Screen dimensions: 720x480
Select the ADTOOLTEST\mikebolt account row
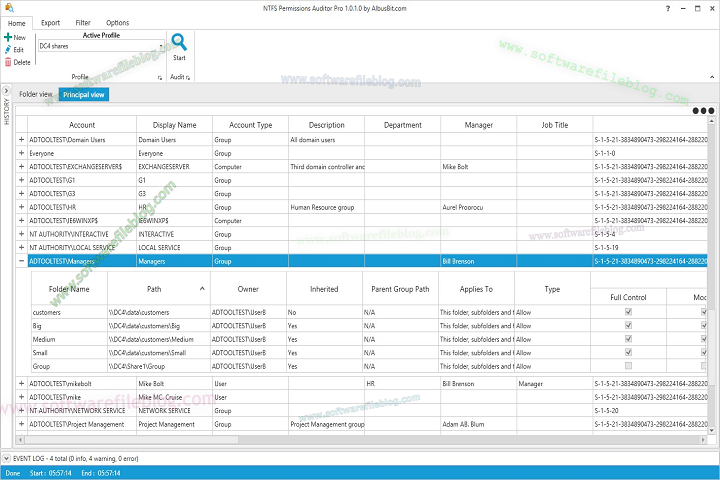[80, 384]
